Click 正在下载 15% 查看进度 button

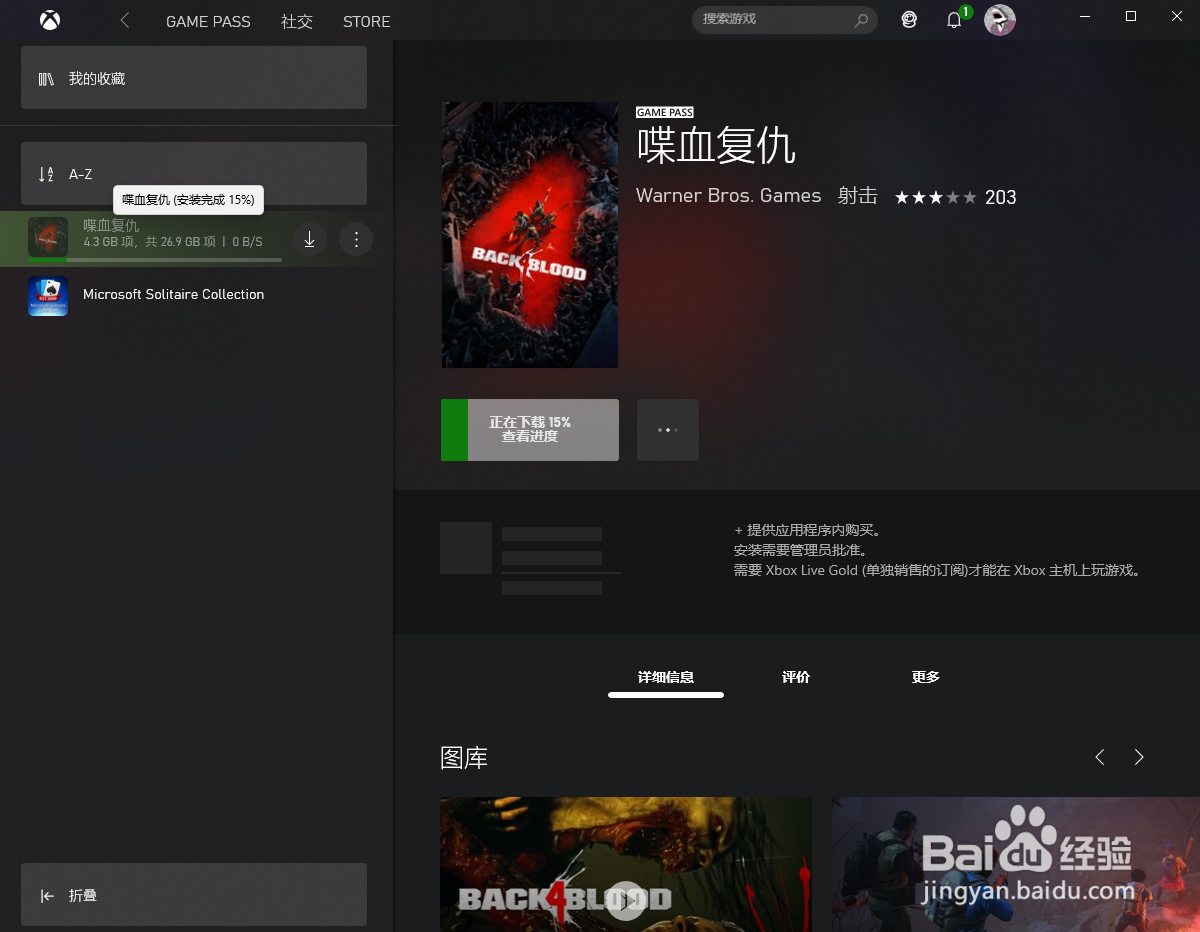pyautogui.click(x=530, y=430)
